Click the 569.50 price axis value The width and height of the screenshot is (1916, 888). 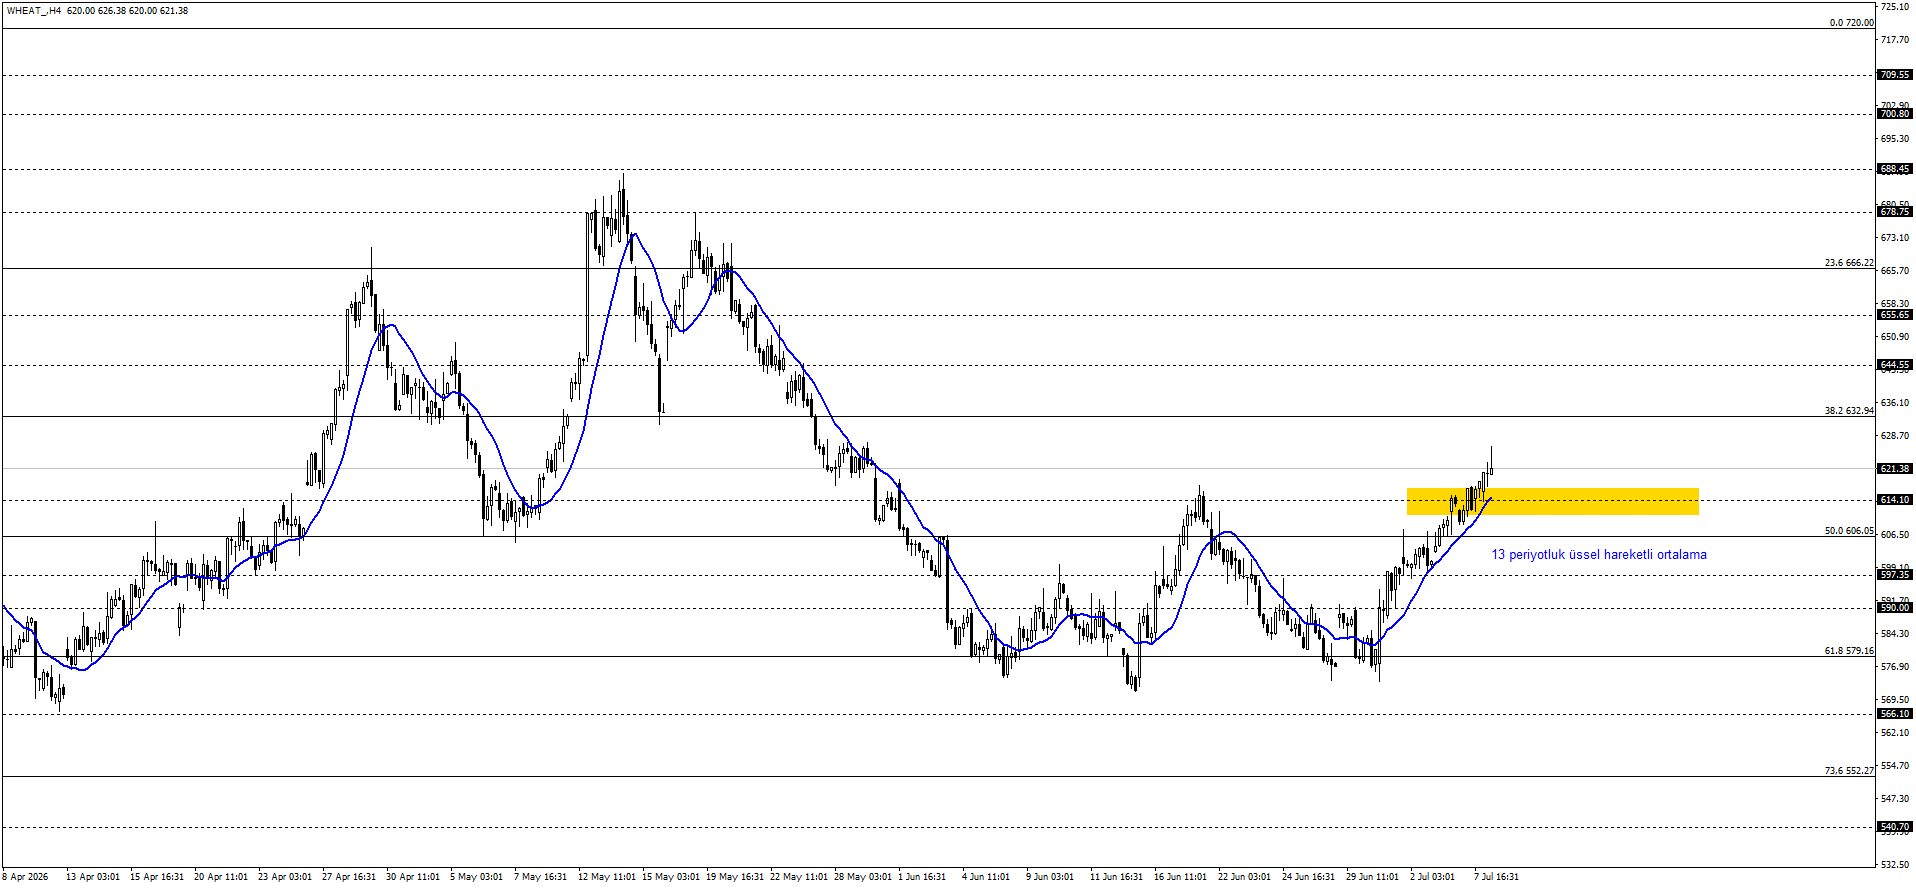click(x=1895, y=700)
